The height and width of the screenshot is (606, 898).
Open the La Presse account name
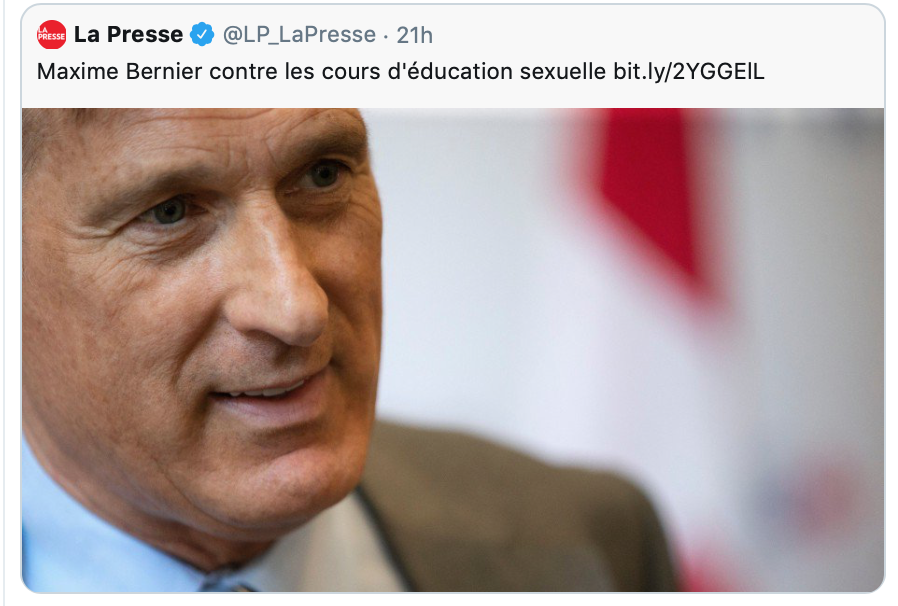pyautogui.click(x=128, y=34)
